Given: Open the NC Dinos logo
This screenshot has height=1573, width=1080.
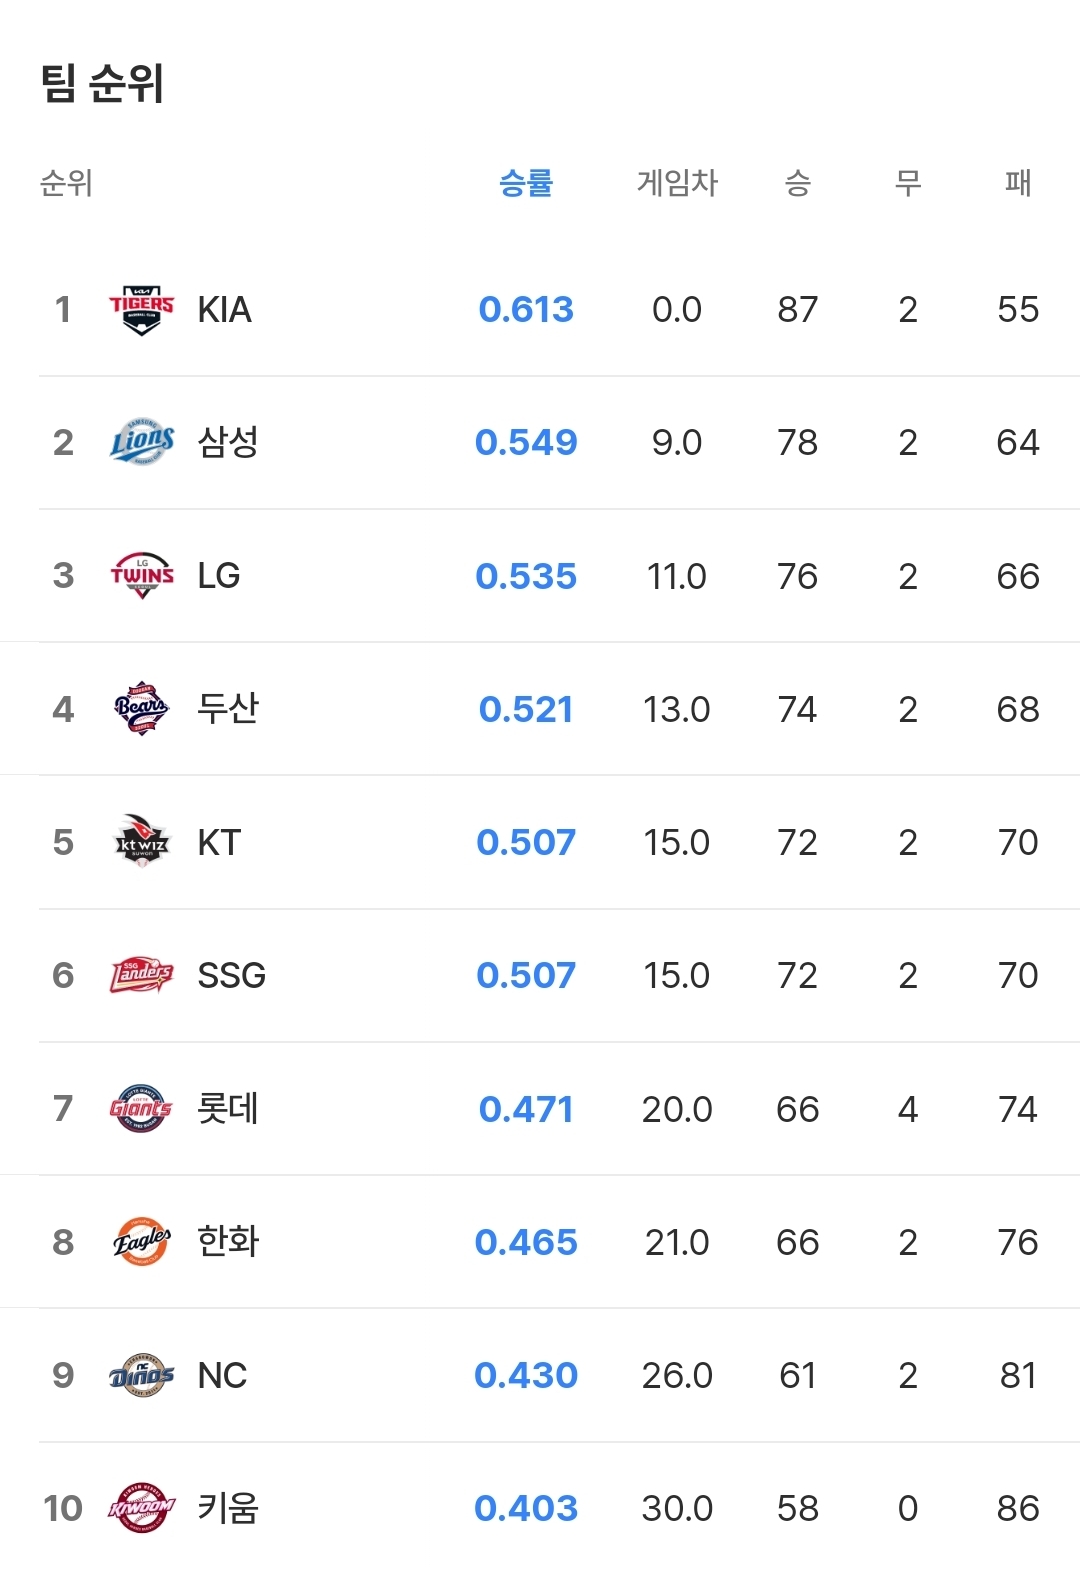Looking at the screenshot, I should click(x=141, y=1375).
